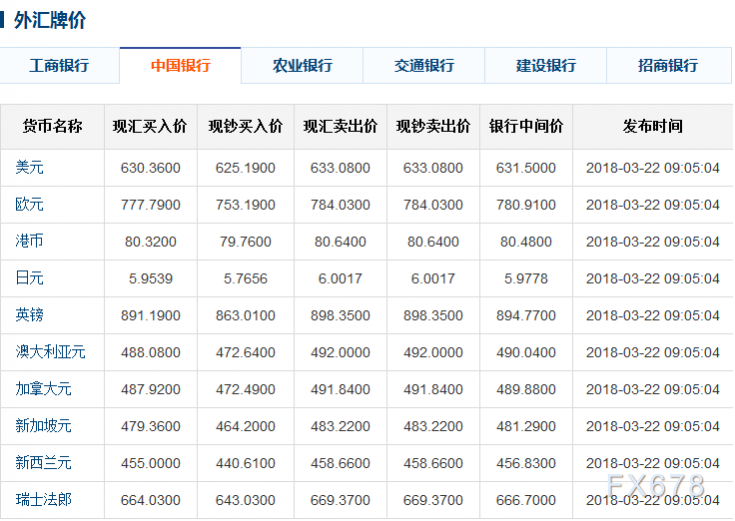Open the 澳大利亚元 currency link
This screenshot has width=735, height=521.
[50, 352]
